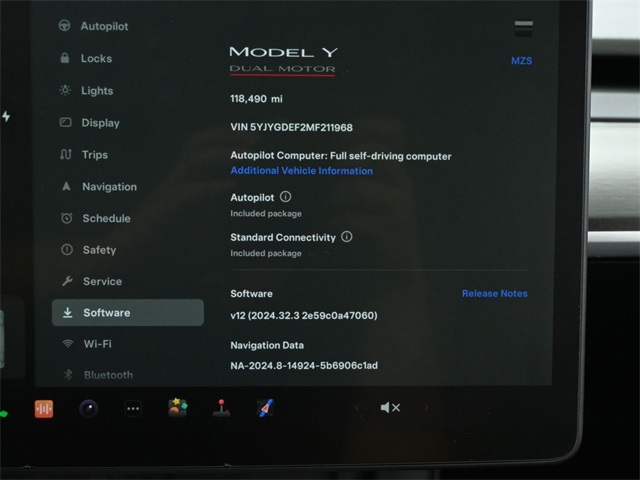
Task: Open the Toybox app icon
Action: (178, 407)
